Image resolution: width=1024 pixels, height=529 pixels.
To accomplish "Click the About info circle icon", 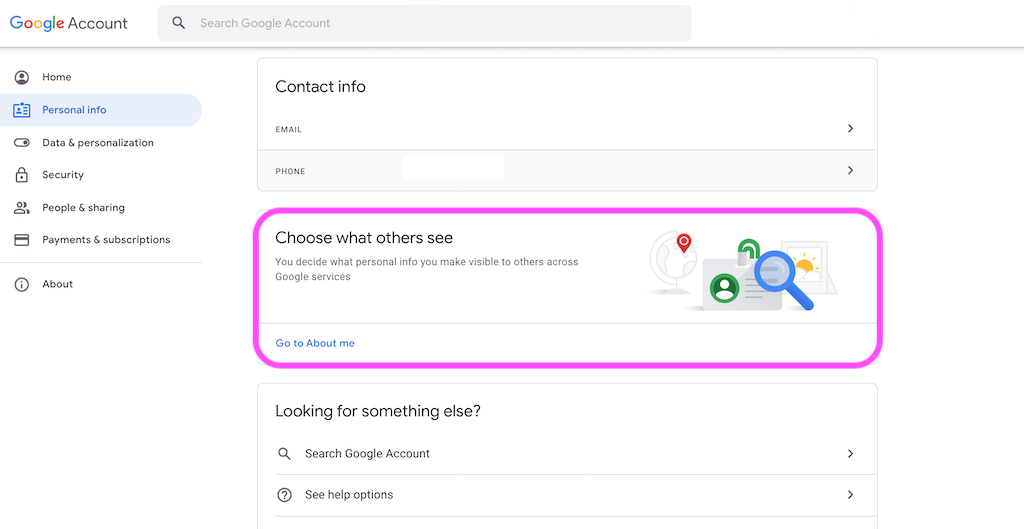I will pyautogui.click(x=22, y=284).
